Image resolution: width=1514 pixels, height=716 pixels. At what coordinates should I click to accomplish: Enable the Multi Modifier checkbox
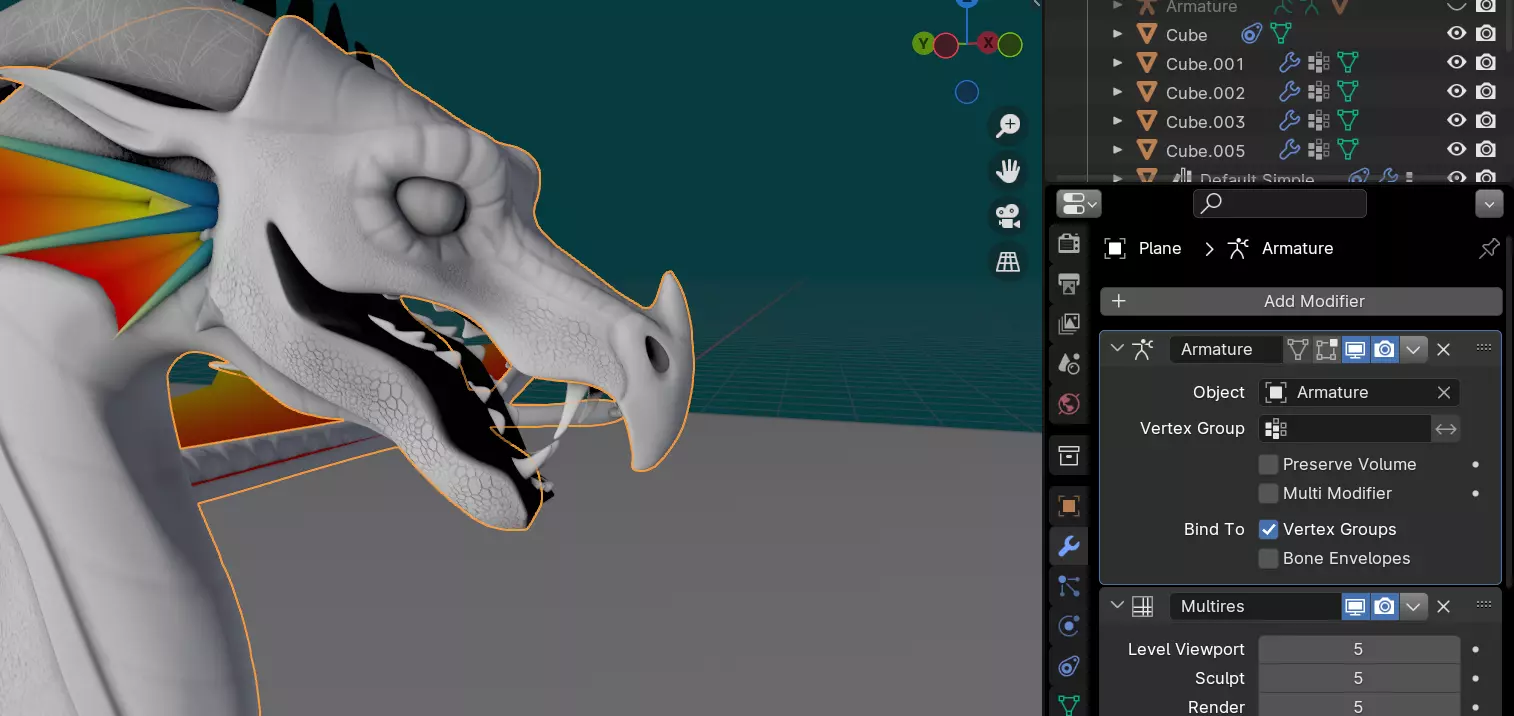1268,493
